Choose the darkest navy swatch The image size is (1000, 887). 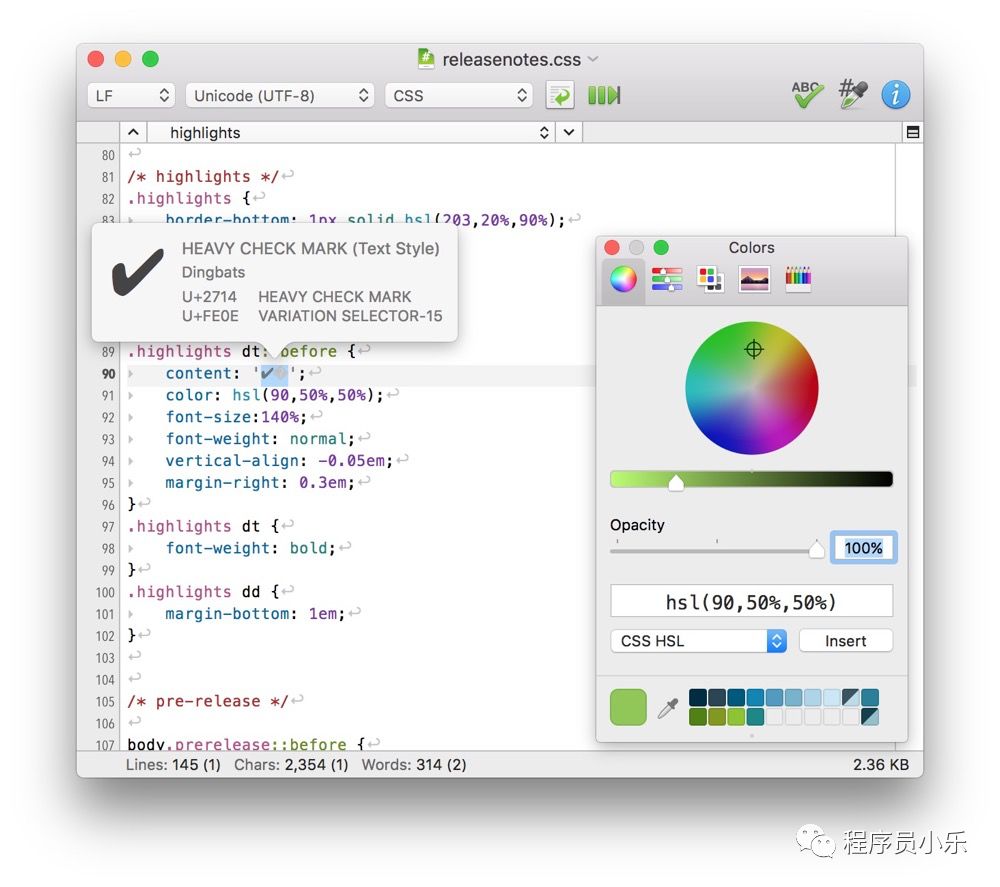tap(698, 698)
